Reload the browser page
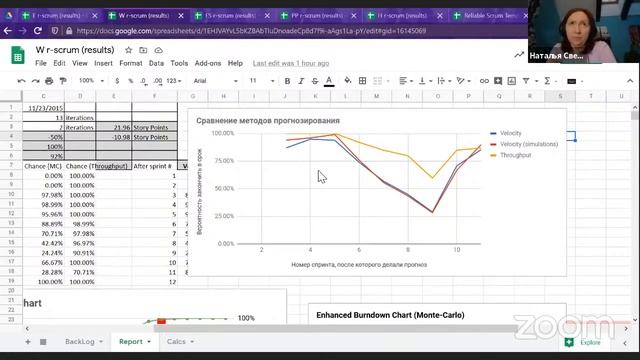640x360 pixels. [38, 31]
